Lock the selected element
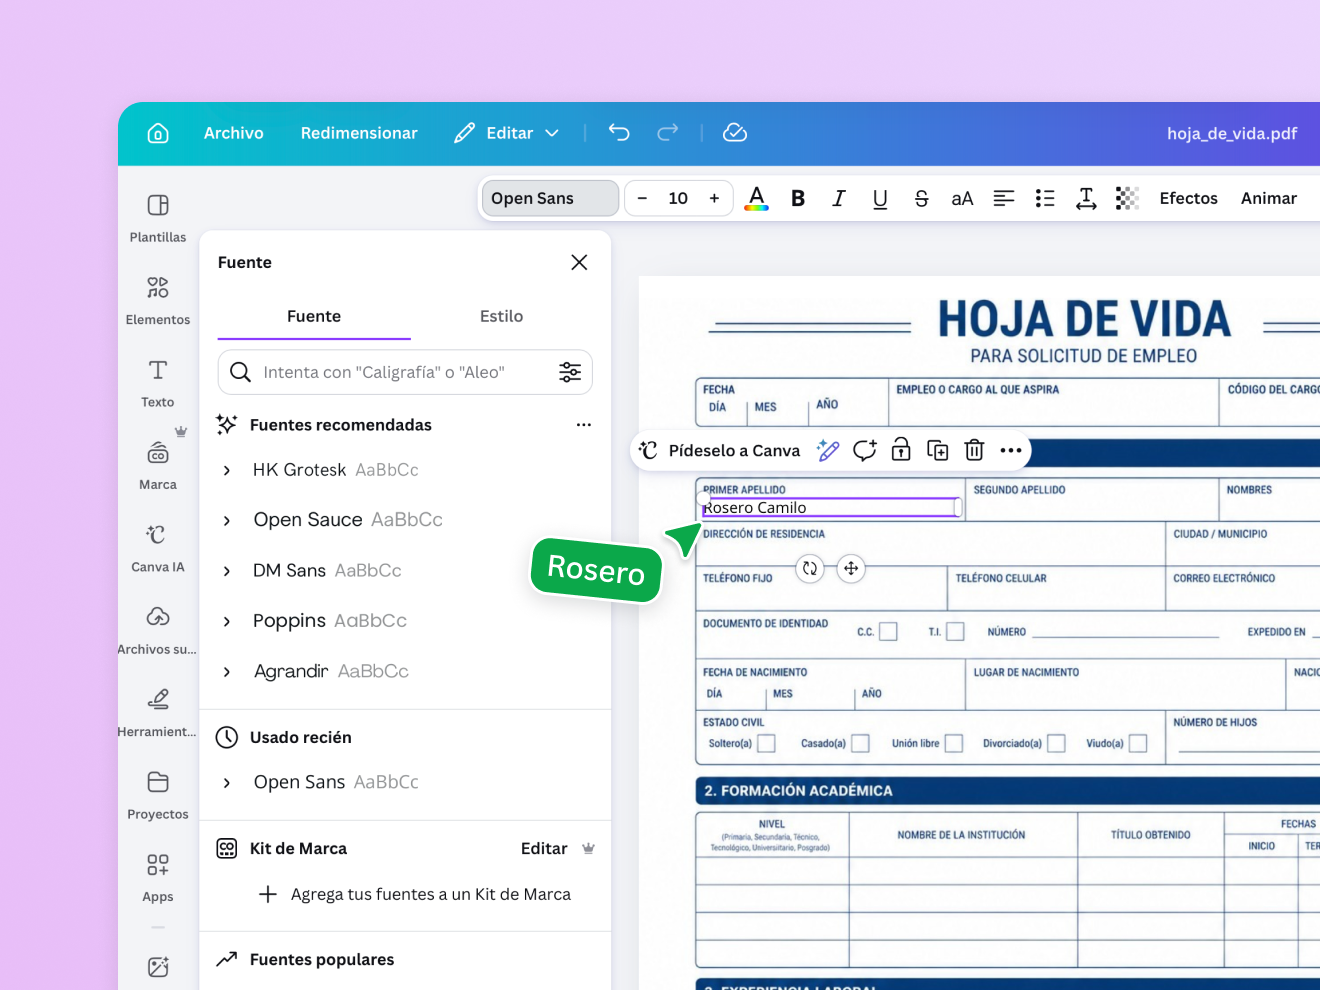 point(901,450)
